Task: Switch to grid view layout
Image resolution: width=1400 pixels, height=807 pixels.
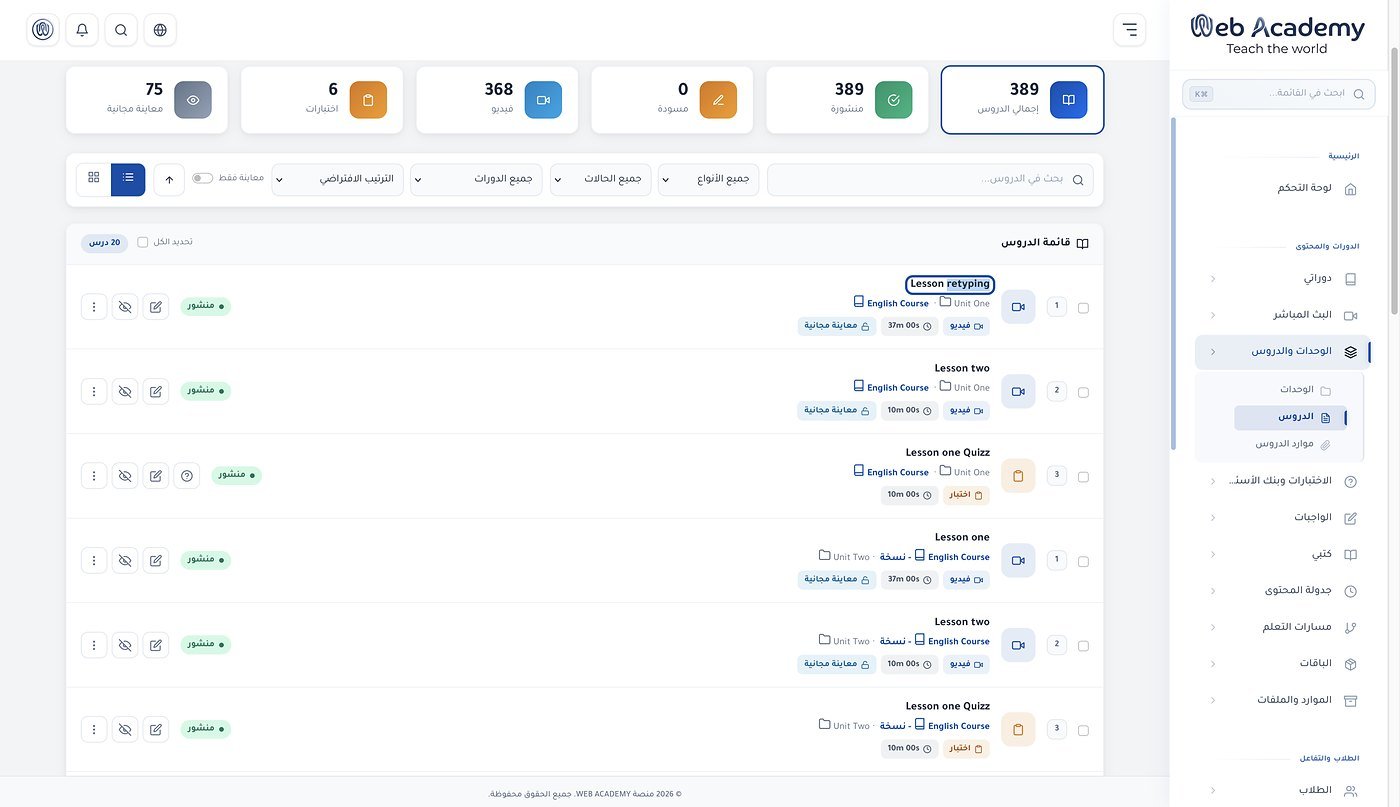Action: coord(94,179)
